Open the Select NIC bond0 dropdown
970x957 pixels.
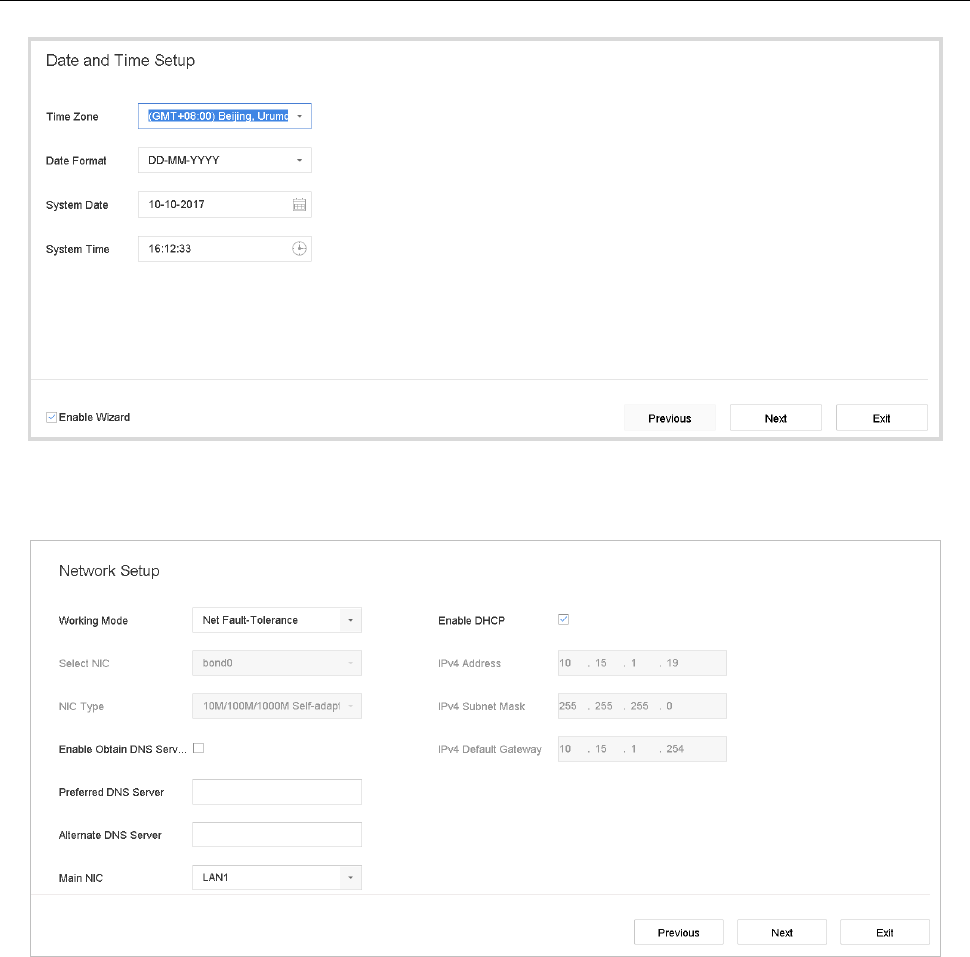click(350, 663)
